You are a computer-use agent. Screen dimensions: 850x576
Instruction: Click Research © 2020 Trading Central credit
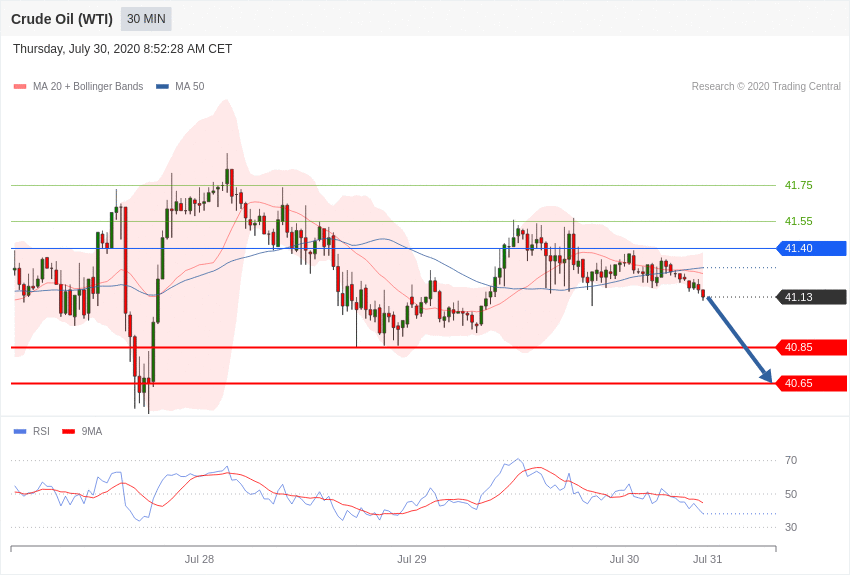click(766, 86)
